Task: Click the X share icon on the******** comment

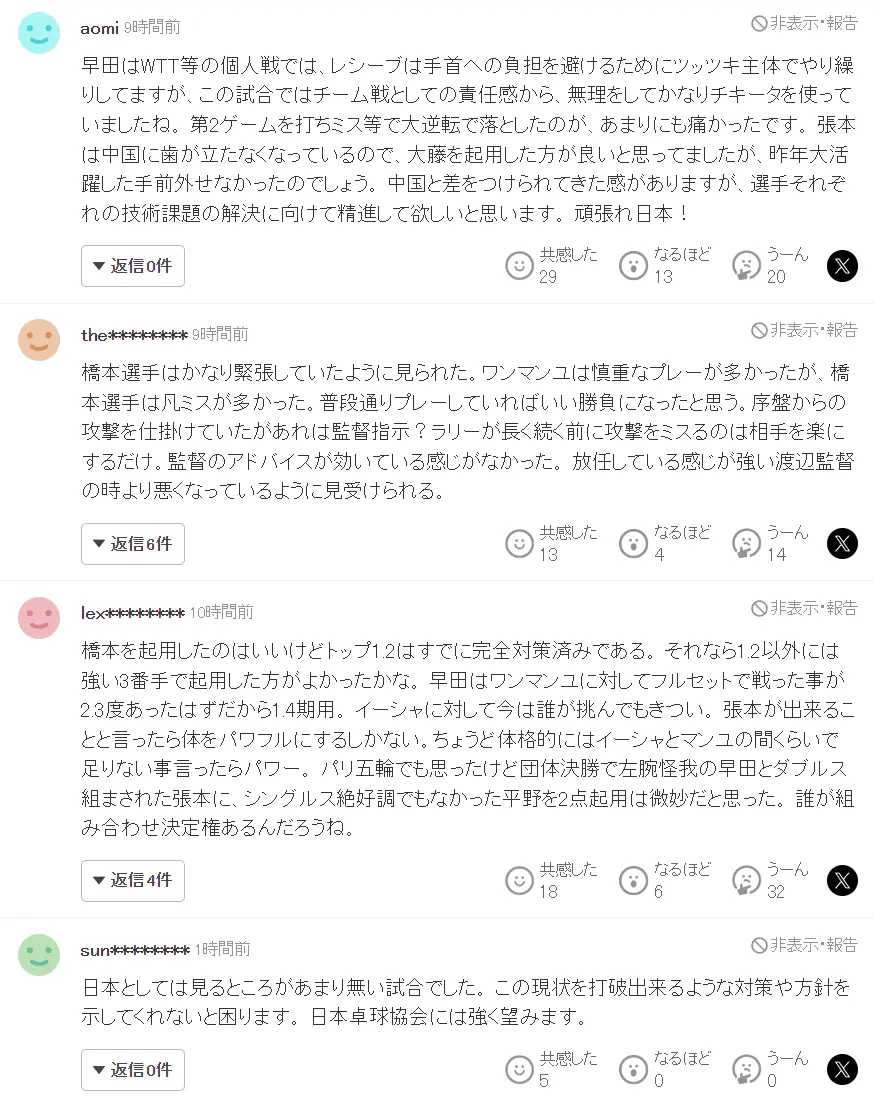Action: point(842,543)
